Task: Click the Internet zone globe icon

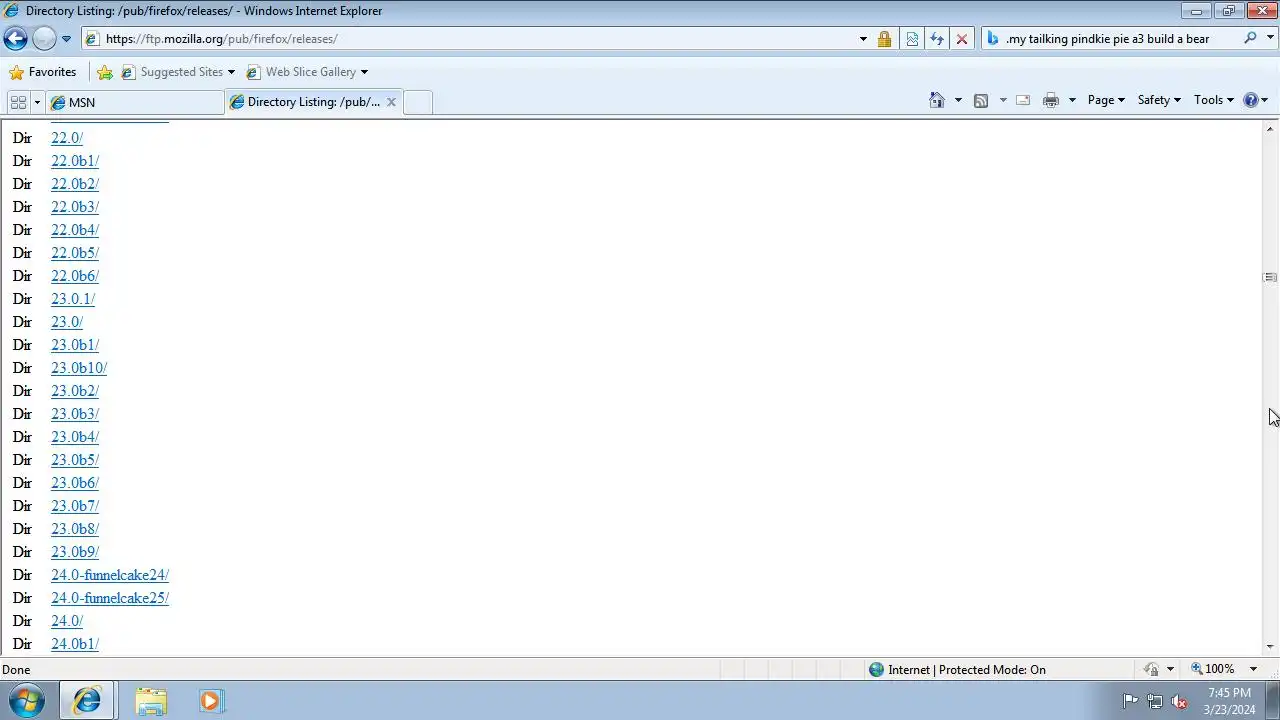Action: click(x=877, y=670)
